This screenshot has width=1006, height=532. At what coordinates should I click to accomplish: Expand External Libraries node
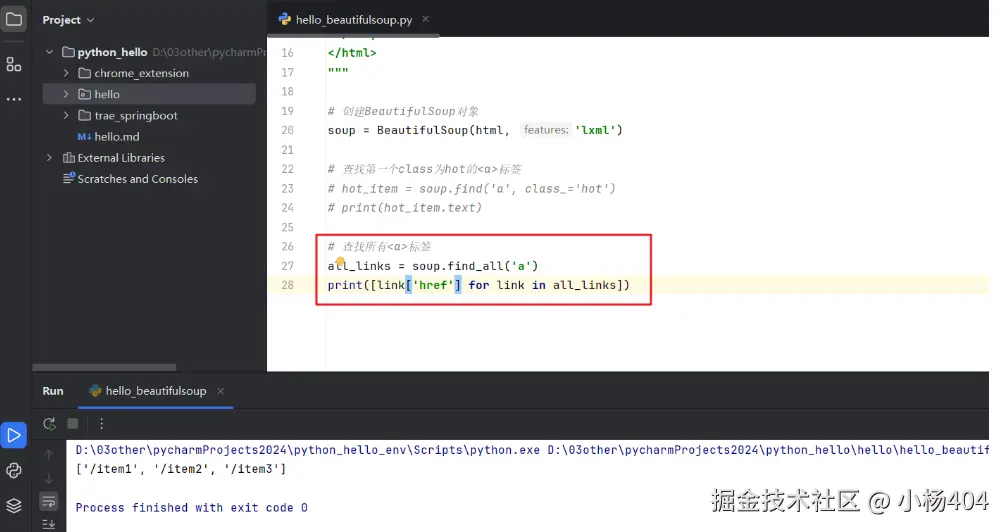pos(49,158)
